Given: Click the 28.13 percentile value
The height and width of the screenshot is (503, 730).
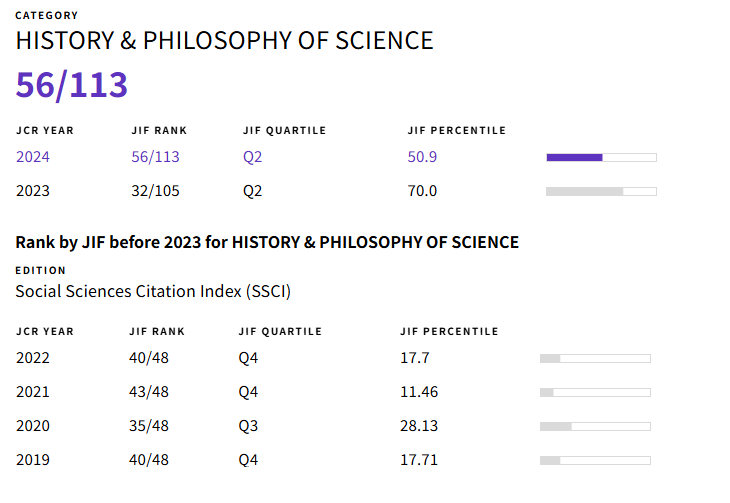Looking at the screenshot, I should (419, 426).
